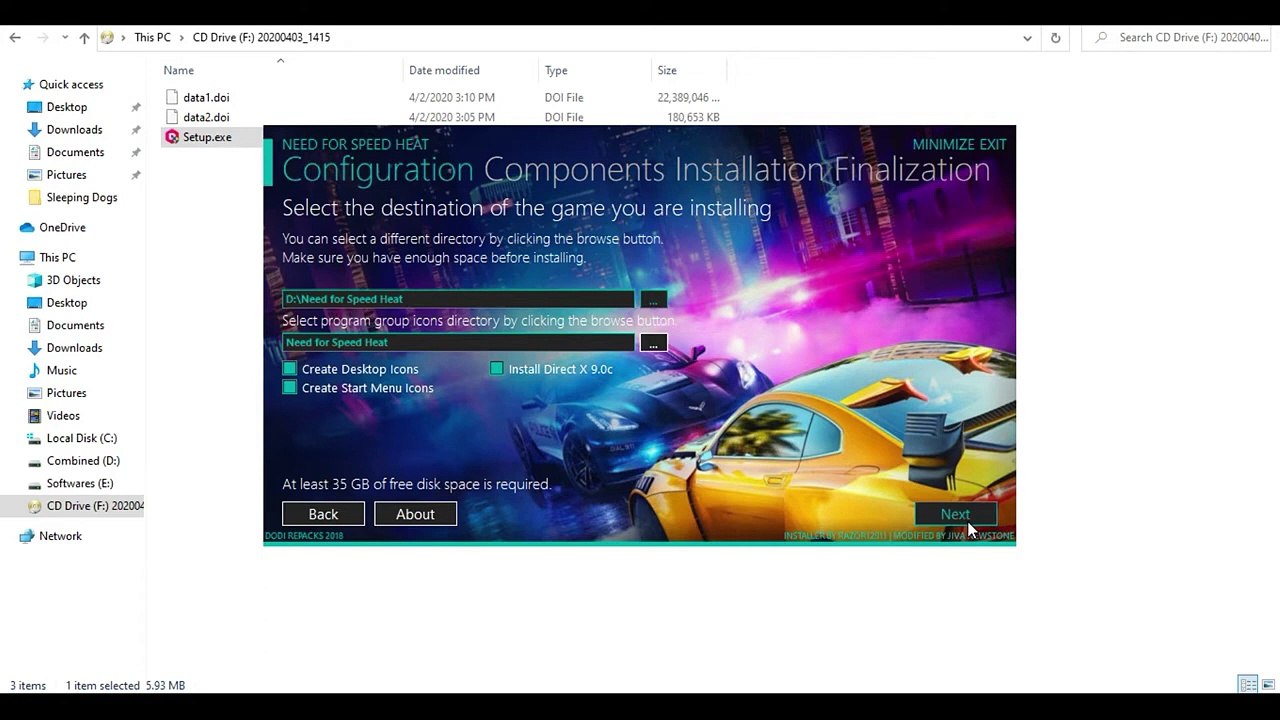This screenshot has height=720, width=1280.
Task: Expand breadcrumb arrow after This PC
Action: [x=182, y=37]
